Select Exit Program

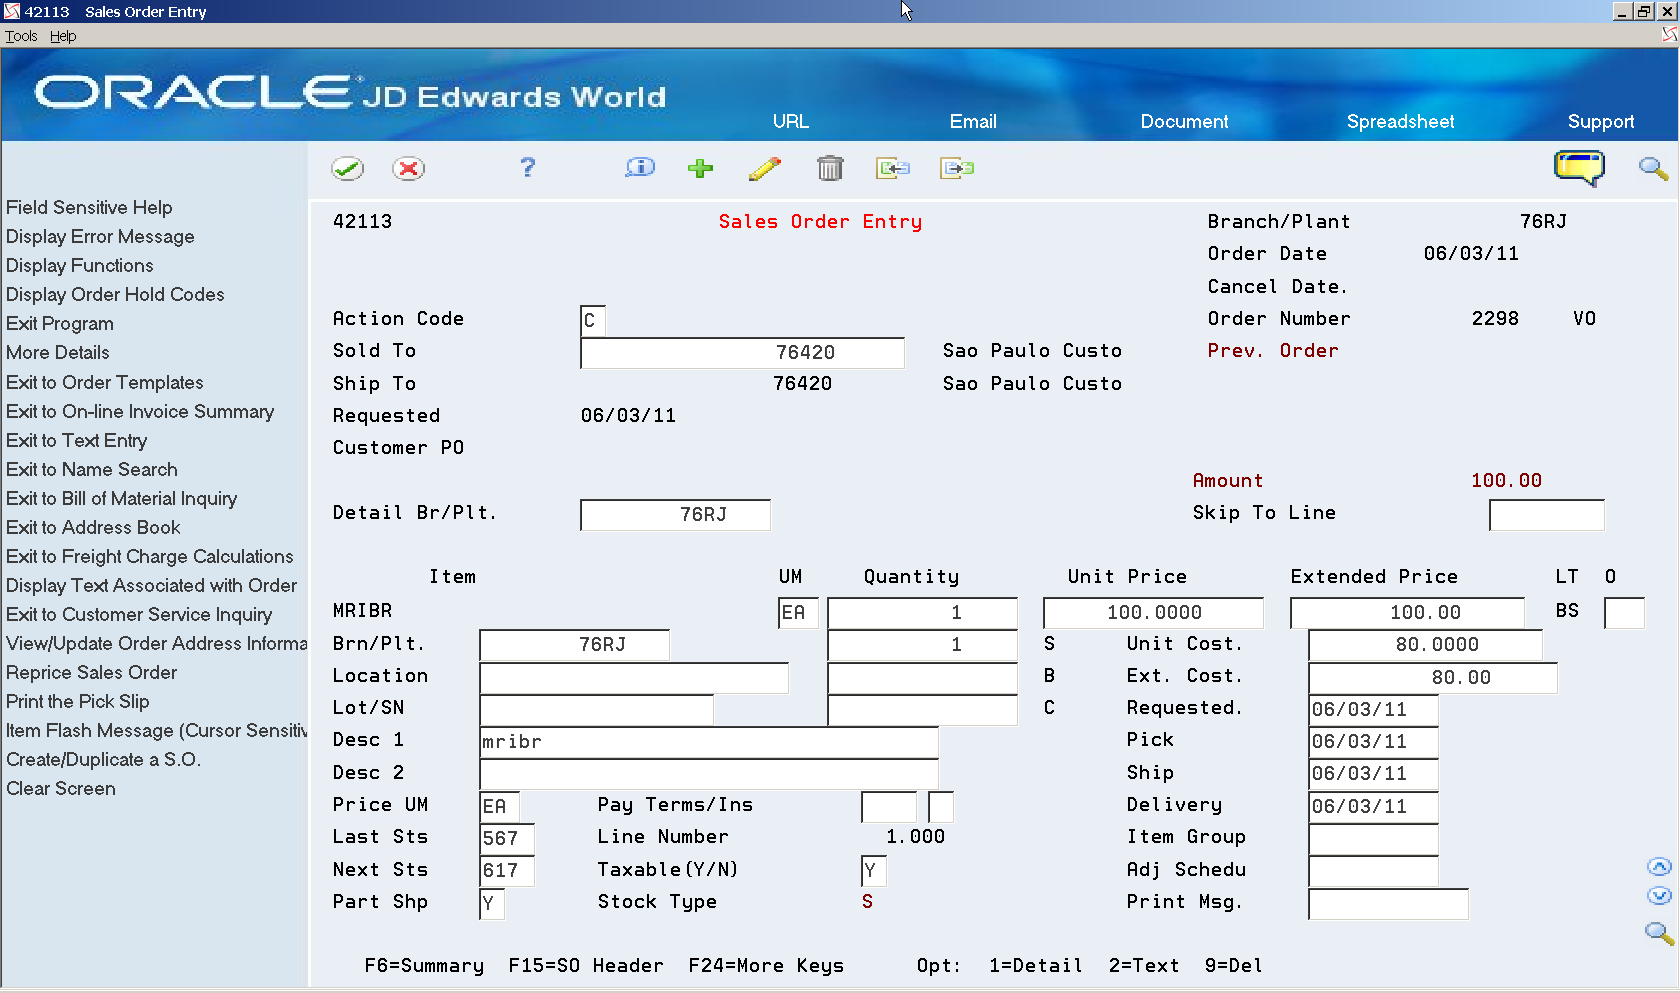click(x=60, y=323)
